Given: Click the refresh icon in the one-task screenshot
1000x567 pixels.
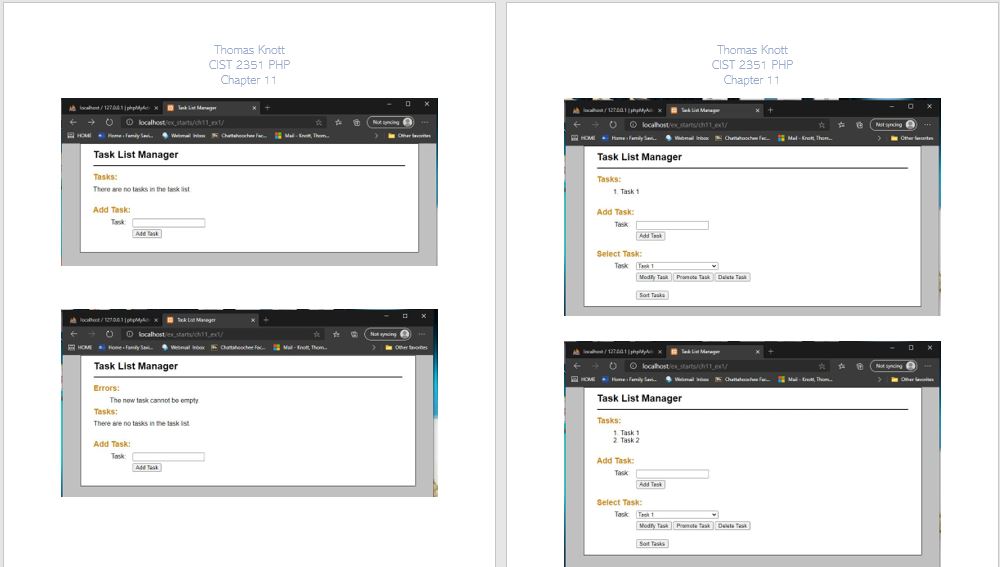Looking at the screenshot, I should click(613, 125).
